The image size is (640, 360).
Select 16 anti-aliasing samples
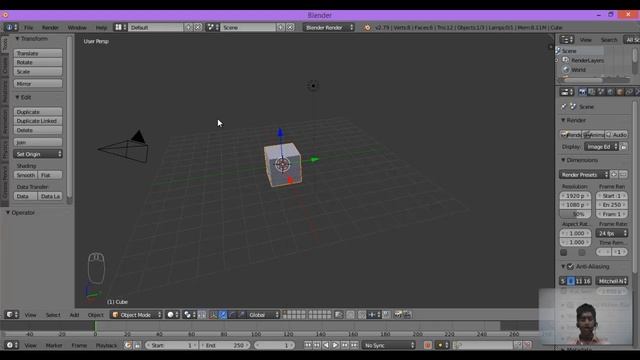pyautogui.click(x=587, y=281)
